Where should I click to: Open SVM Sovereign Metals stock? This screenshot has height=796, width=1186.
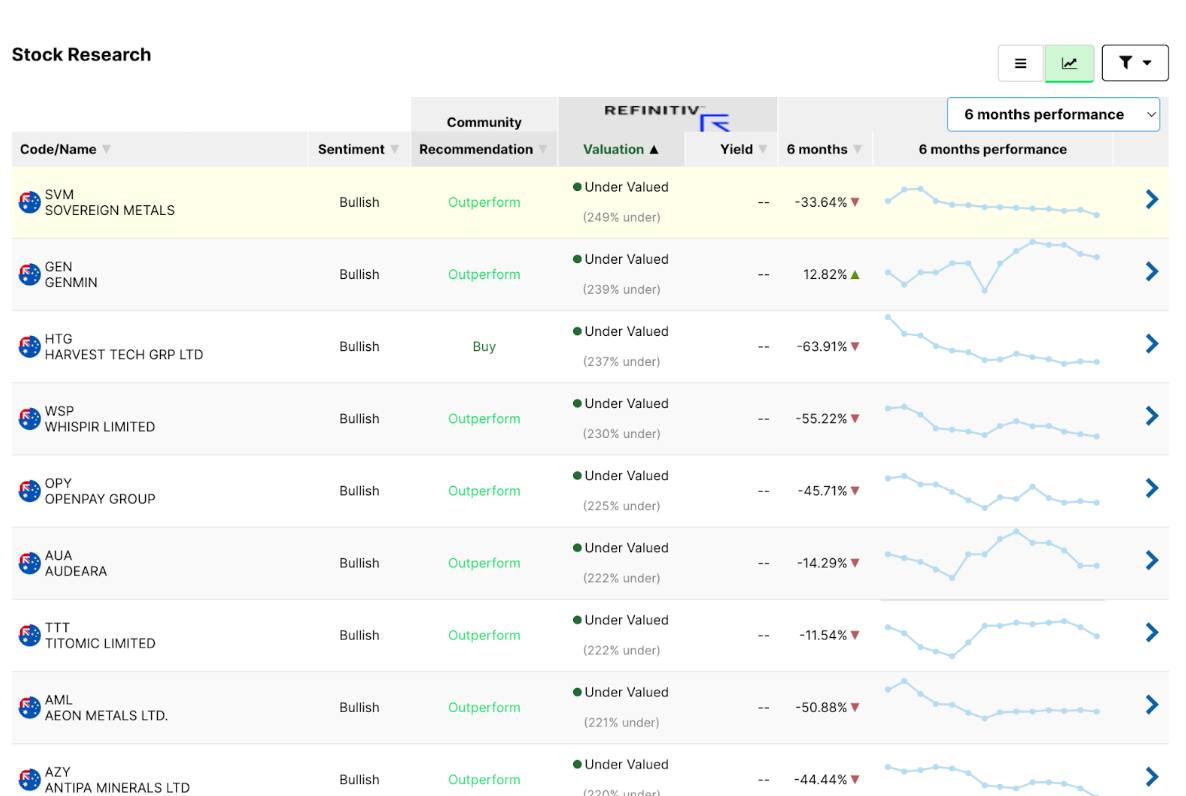point(110,202)
